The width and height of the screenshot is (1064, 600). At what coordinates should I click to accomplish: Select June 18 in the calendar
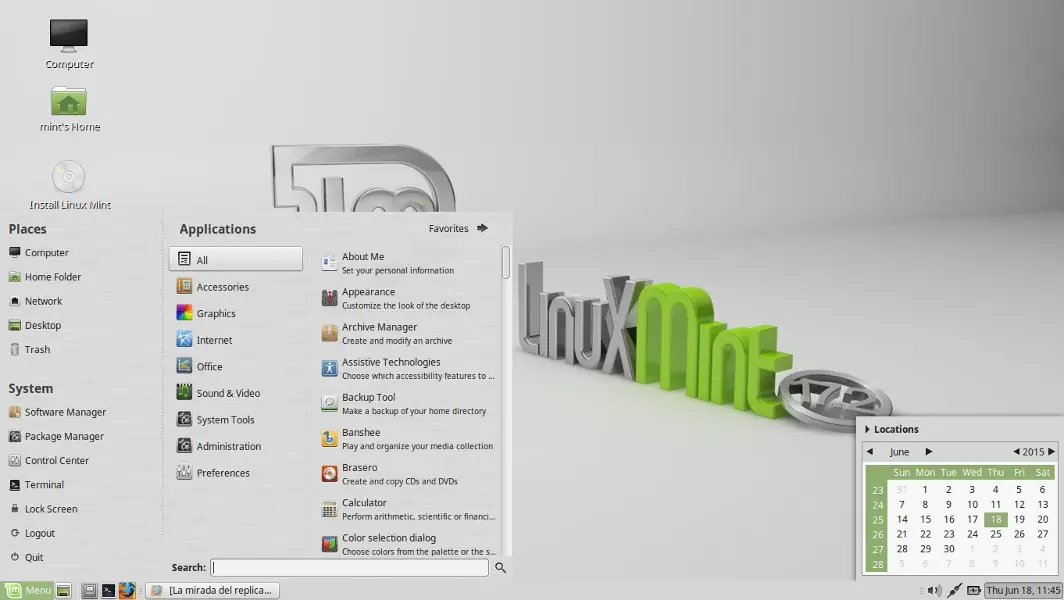[995, 519]
